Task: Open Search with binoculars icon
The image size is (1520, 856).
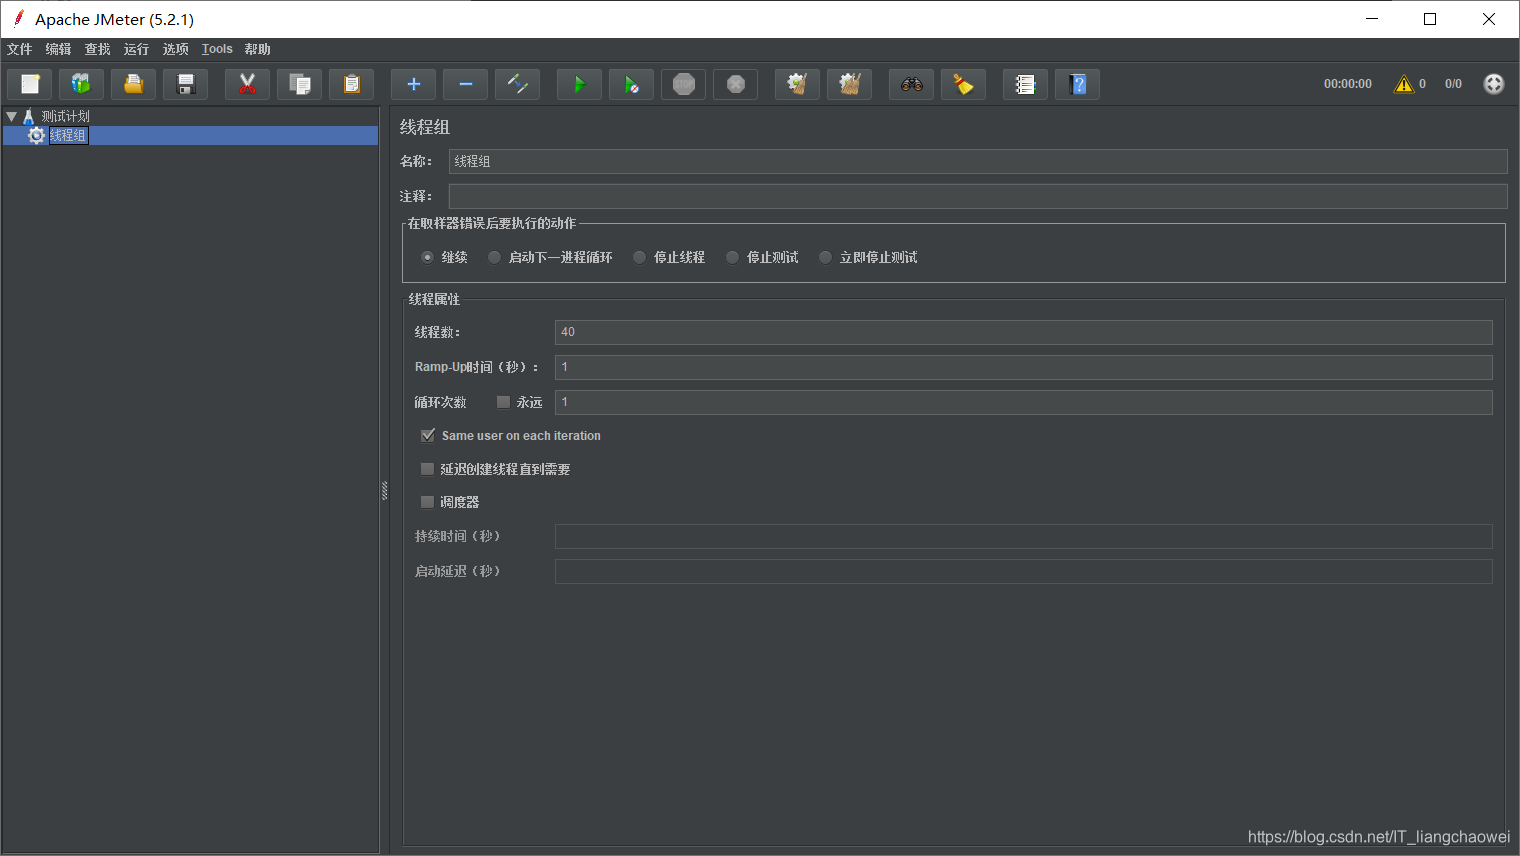Action: (x=911, y=84)
